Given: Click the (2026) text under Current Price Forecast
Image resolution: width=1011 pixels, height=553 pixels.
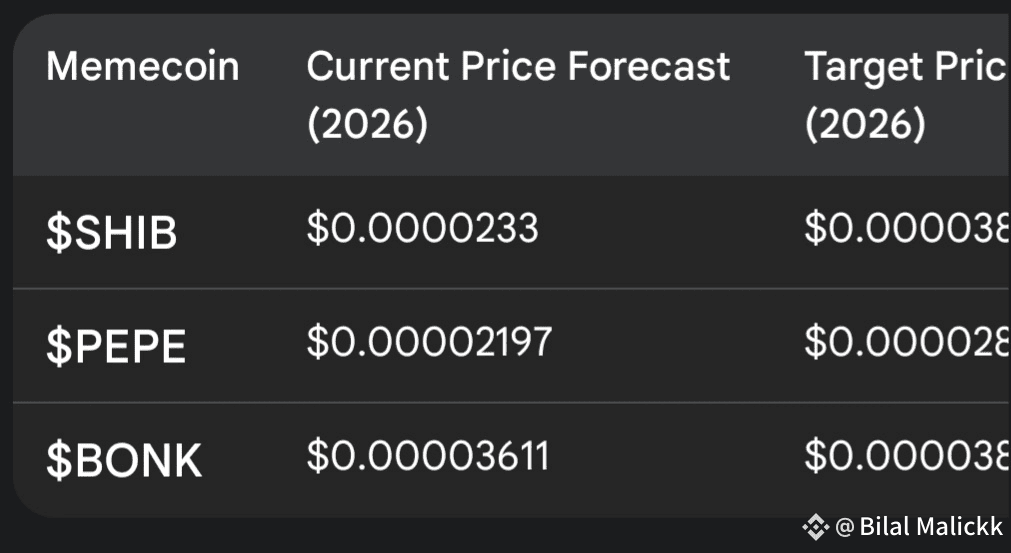Looking at the screenshot, I should point(368,124).
